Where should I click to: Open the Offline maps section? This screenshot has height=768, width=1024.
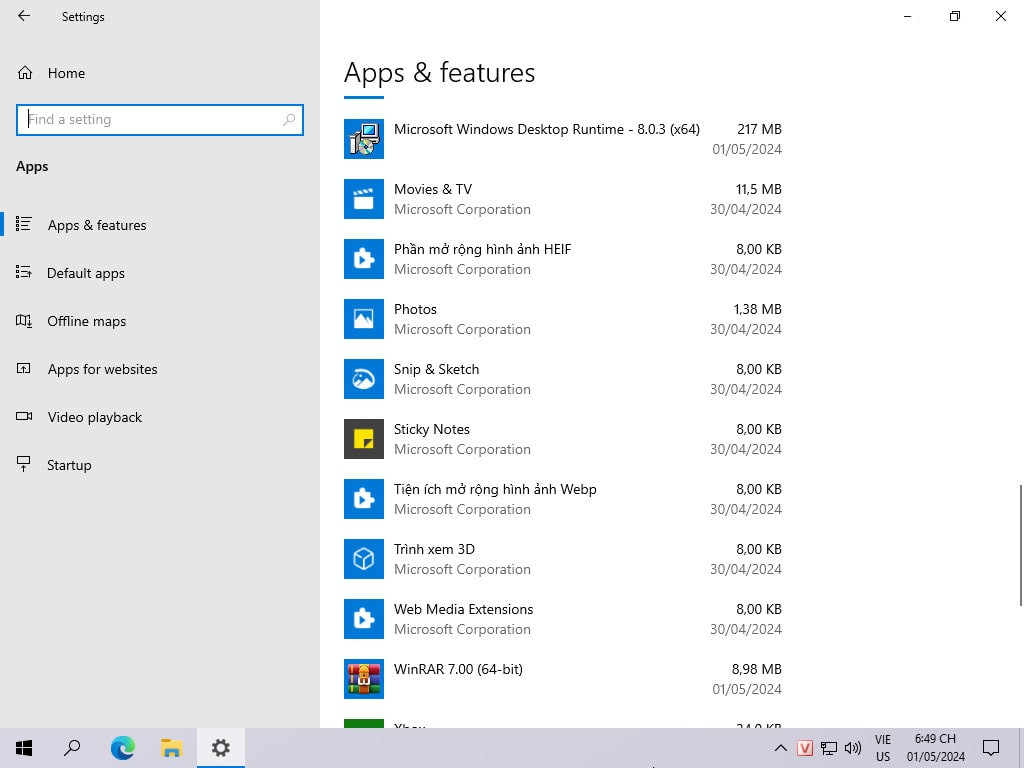[87, 321]
